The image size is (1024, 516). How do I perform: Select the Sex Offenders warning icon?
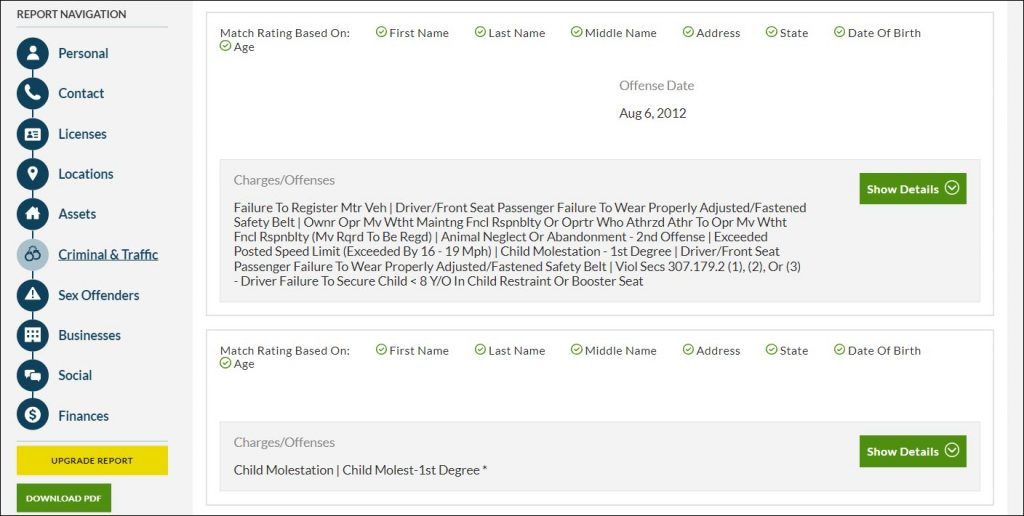click(x=33, y=295)
